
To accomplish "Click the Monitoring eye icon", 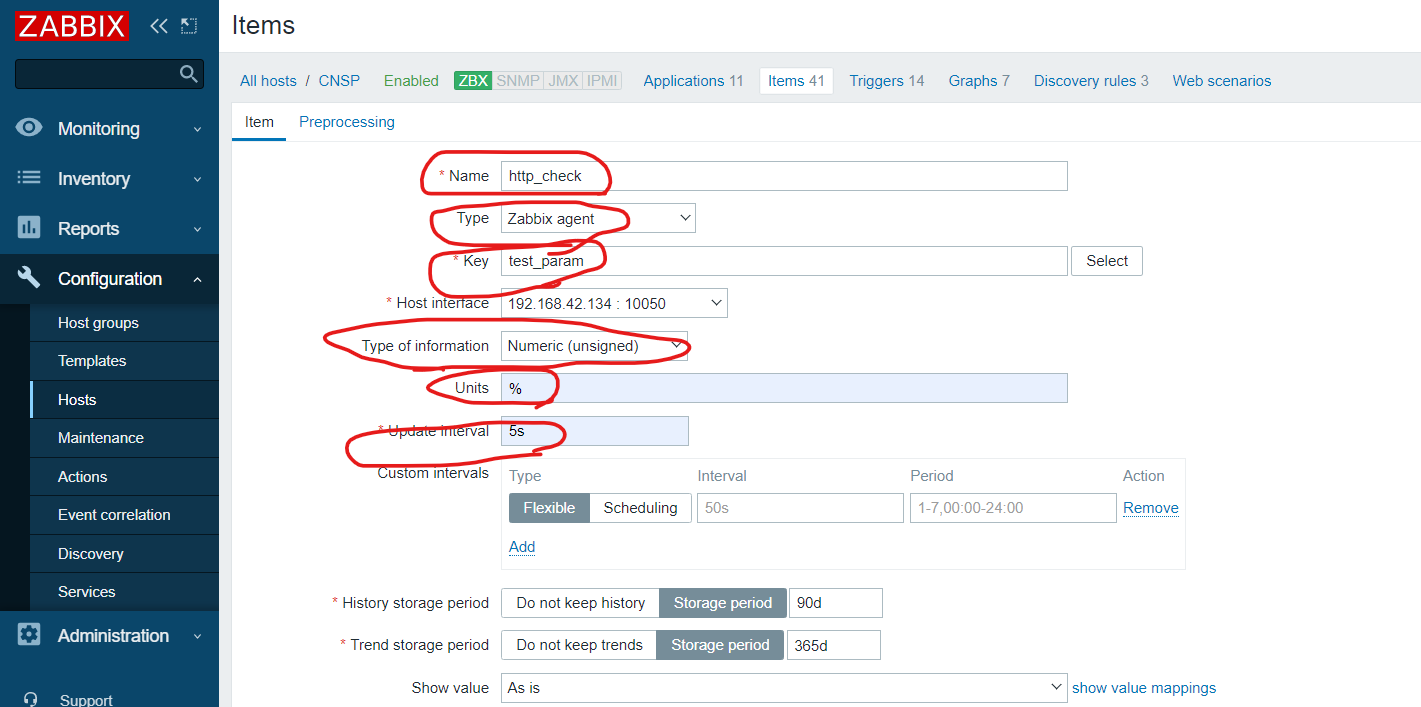I will pyautogui.click(x=29, y=128).
